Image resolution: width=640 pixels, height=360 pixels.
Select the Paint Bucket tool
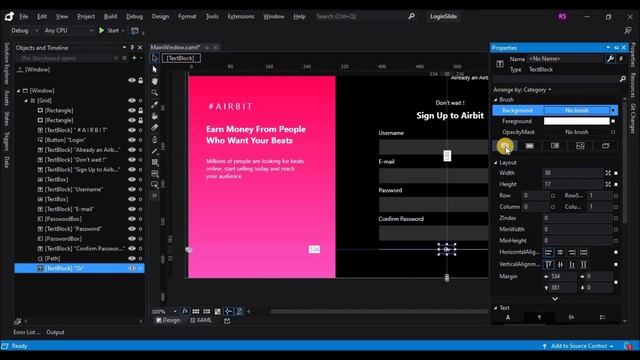(155, 116)
